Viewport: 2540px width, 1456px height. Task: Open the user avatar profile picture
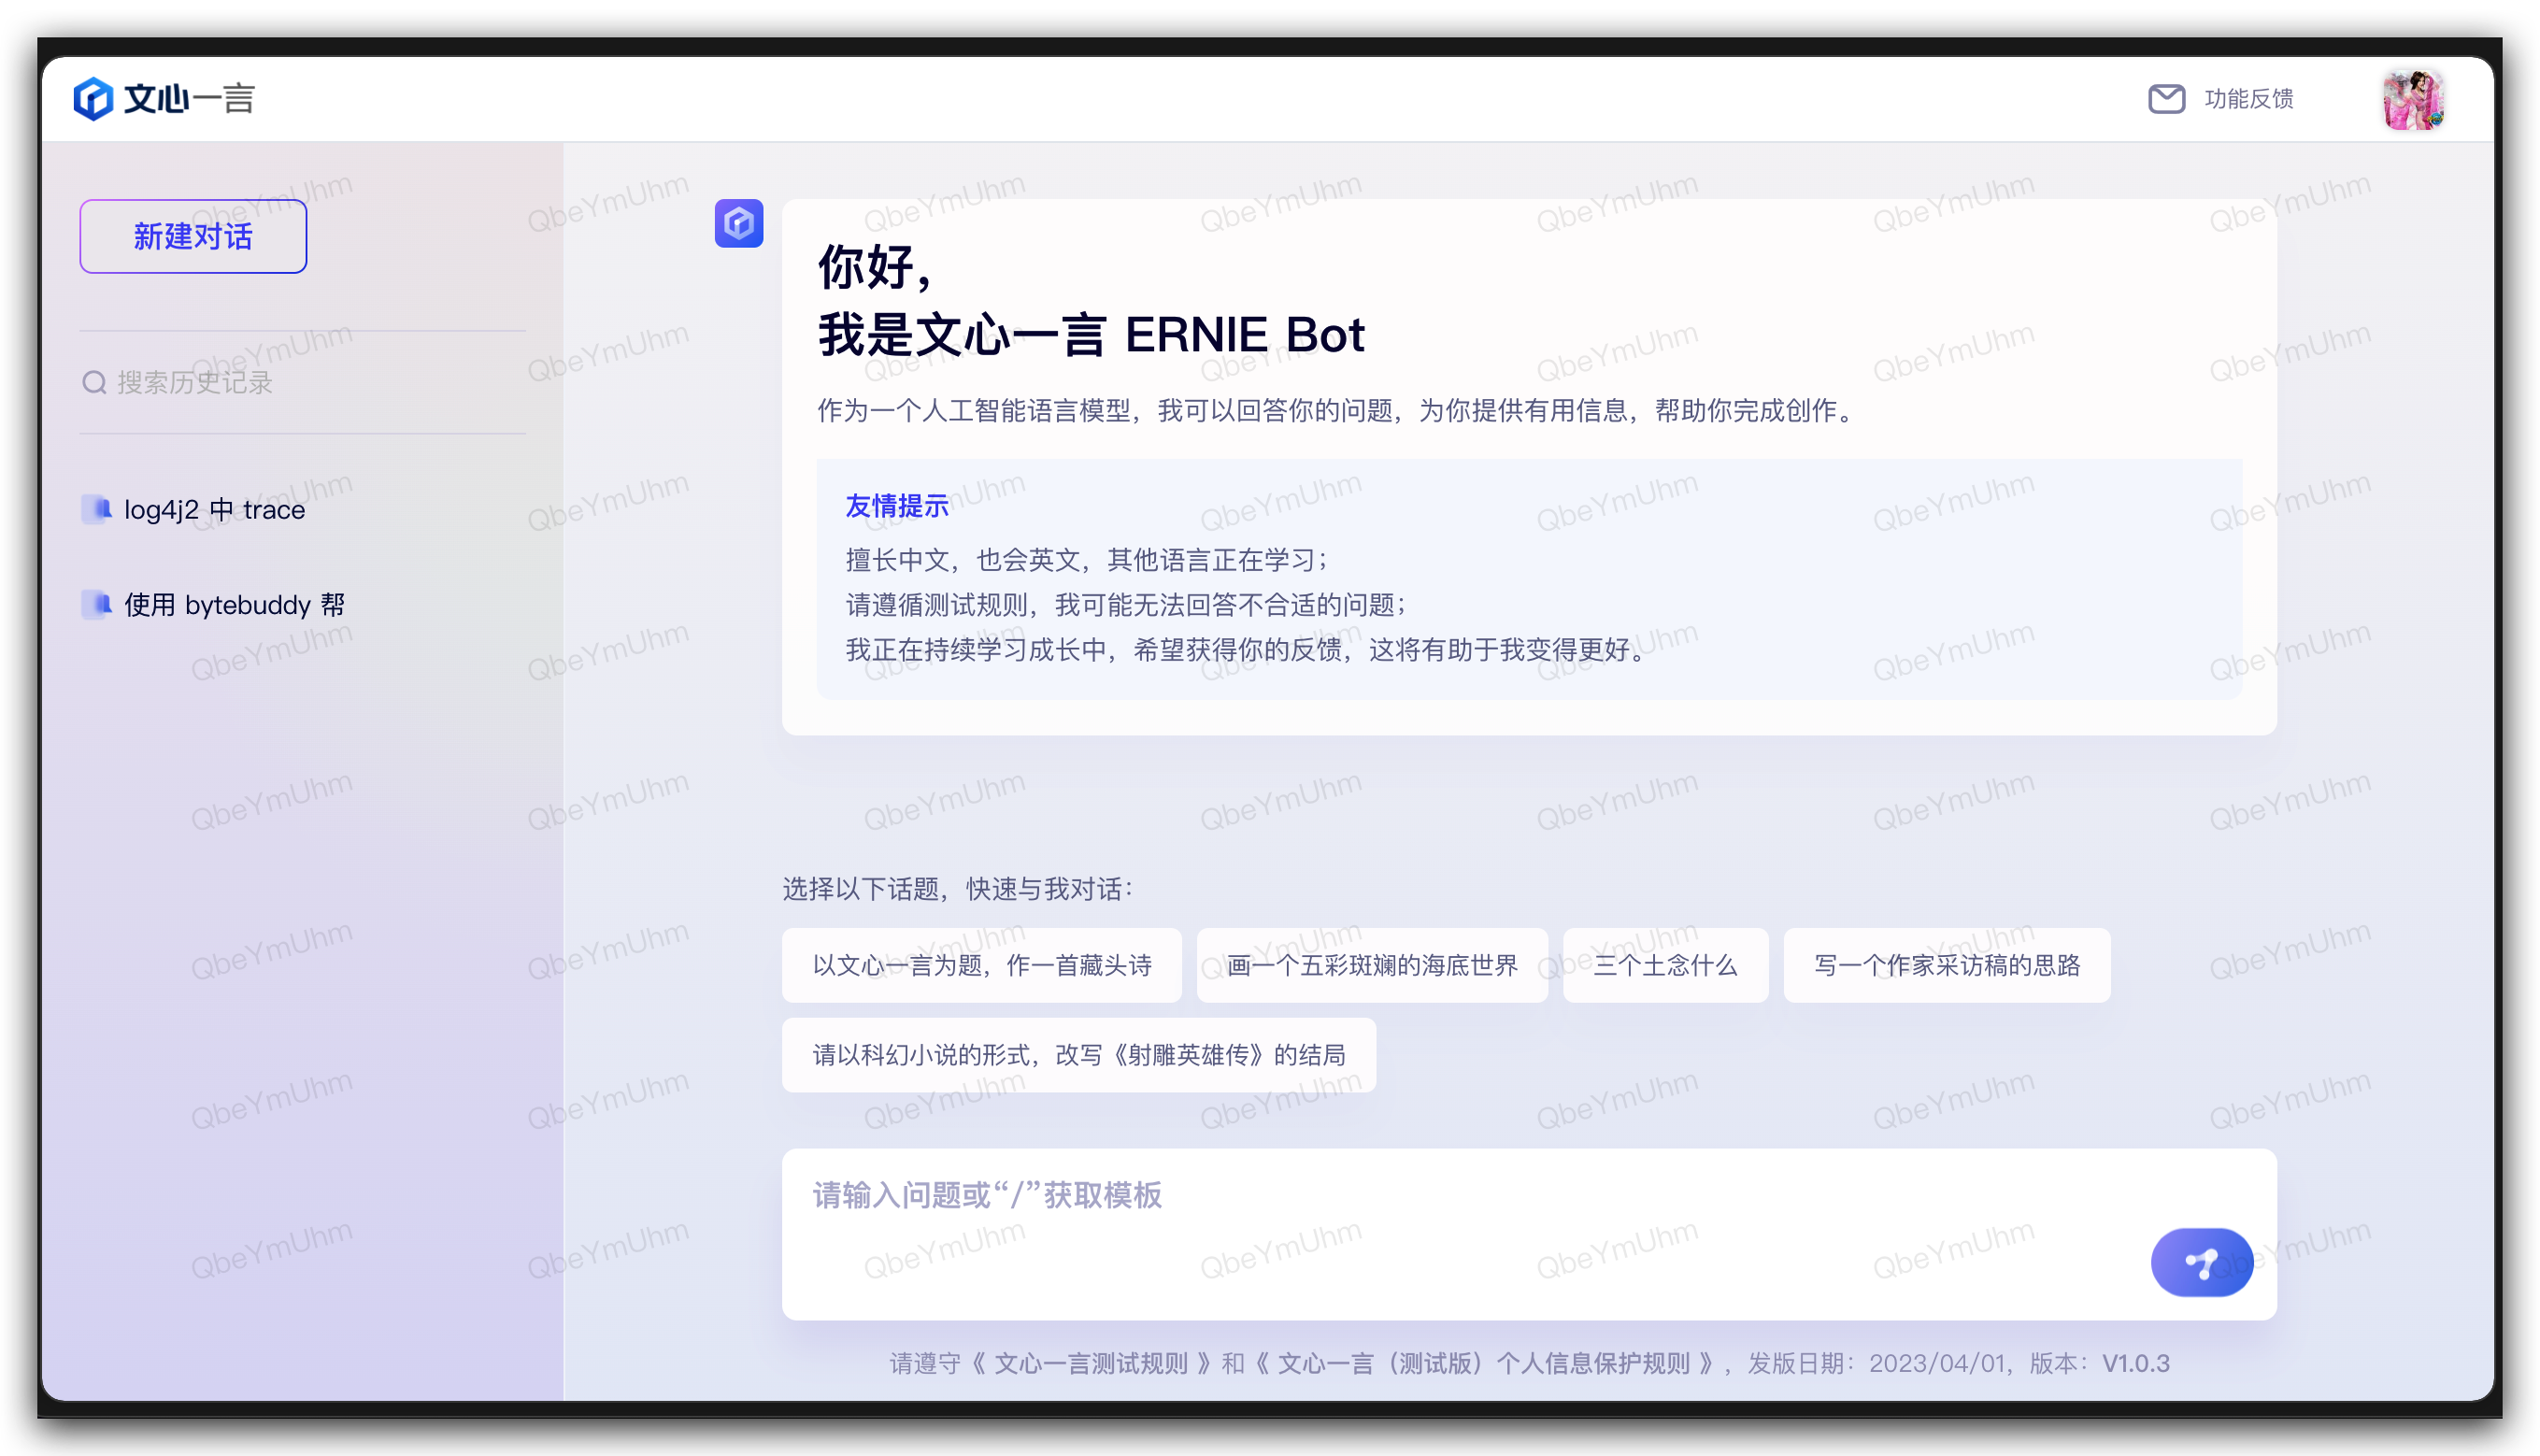pos(2413,99)
